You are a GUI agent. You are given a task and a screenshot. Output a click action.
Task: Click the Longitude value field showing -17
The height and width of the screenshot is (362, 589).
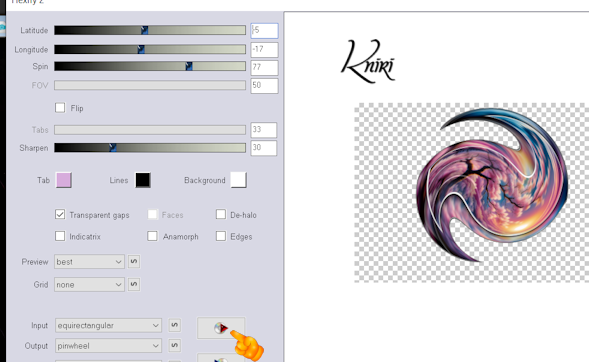pyautogui.click(x=264, y=49)
